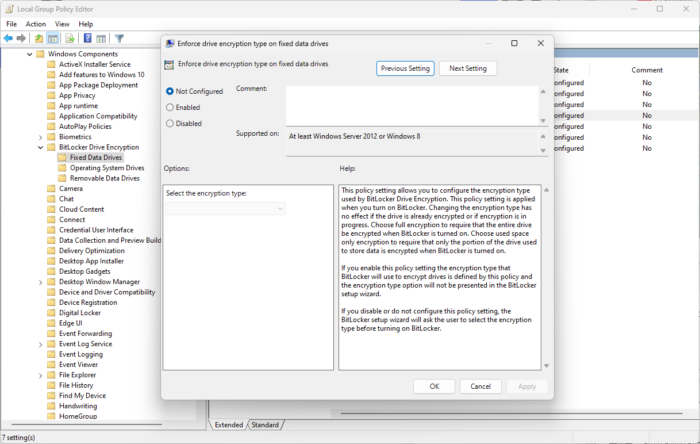Collapse the BitLocker Drive Encryption node
700x444 pixels.
tap(40, 147)
